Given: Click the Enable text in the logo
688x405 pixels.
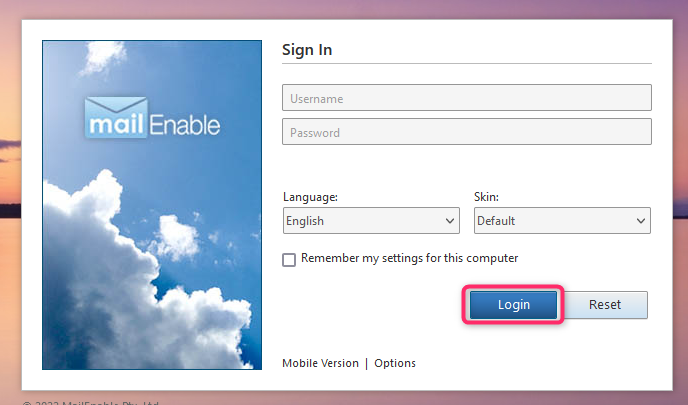Looking at the screenshot, I should coord(185,125).
